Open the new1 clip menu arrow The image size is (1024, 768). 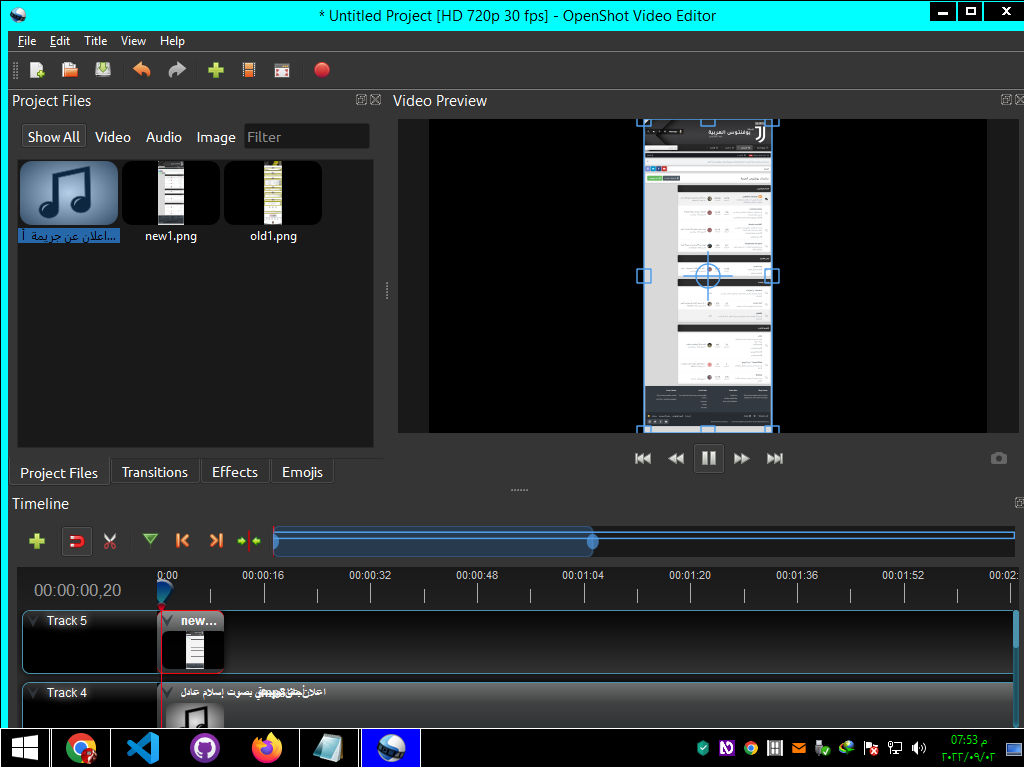click(168, 620)
